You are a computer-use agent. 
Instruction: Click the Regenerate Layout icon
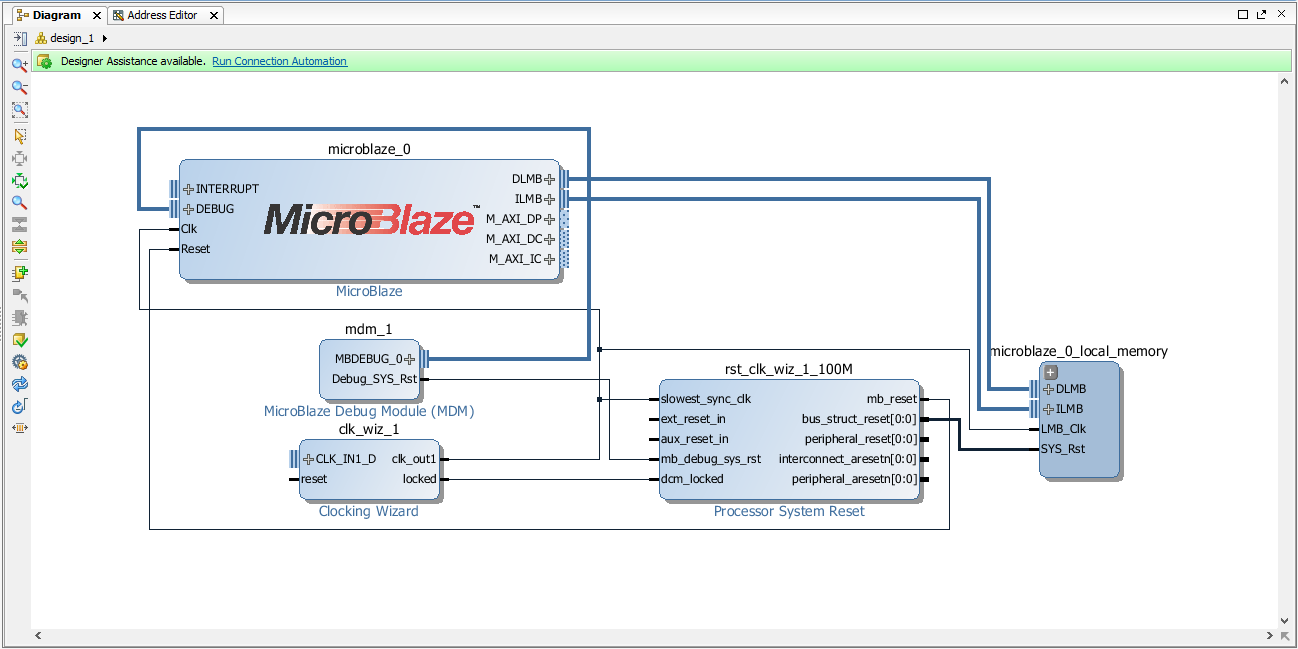tap(19, 384)
